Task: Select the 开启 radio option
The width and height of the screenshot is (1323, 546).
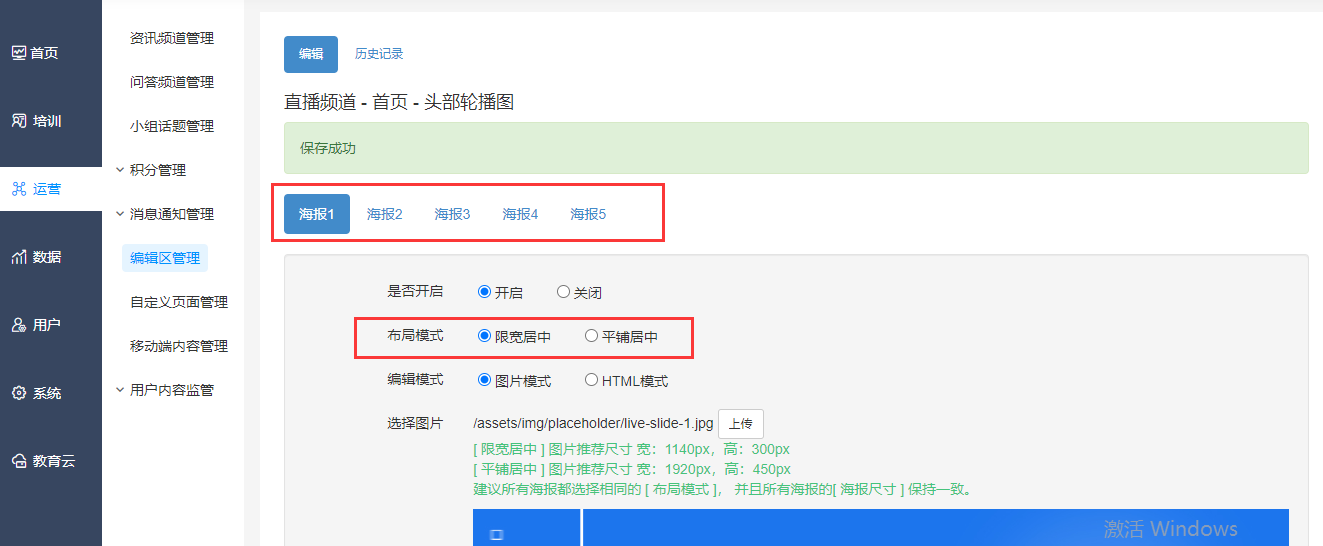Action: click(x=484, y=292)
